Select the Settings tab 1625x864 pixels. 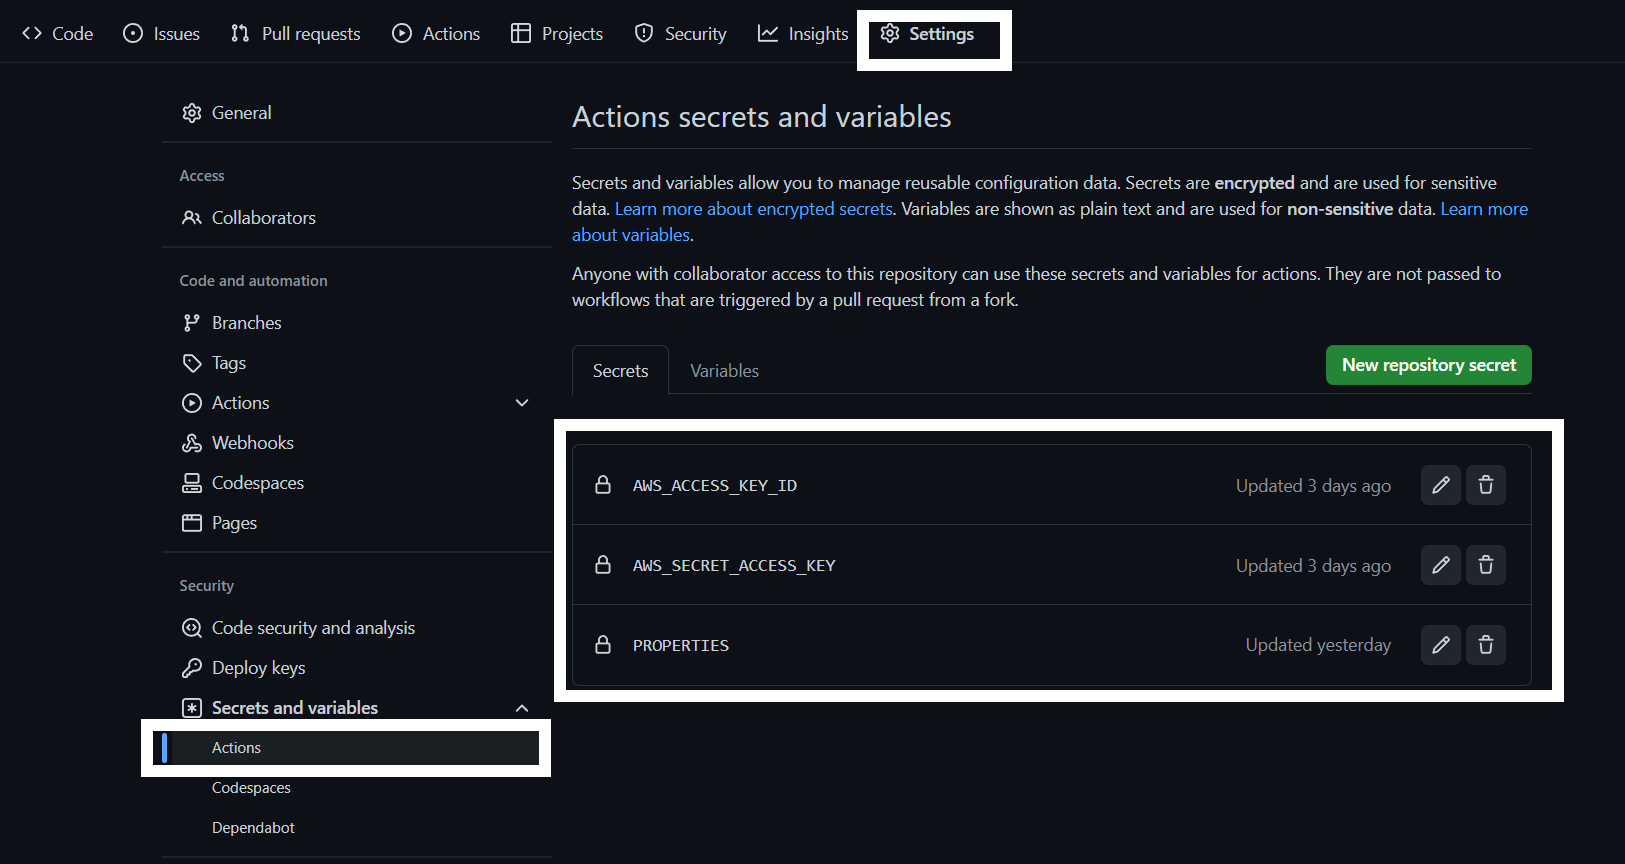tap(927, 33)
